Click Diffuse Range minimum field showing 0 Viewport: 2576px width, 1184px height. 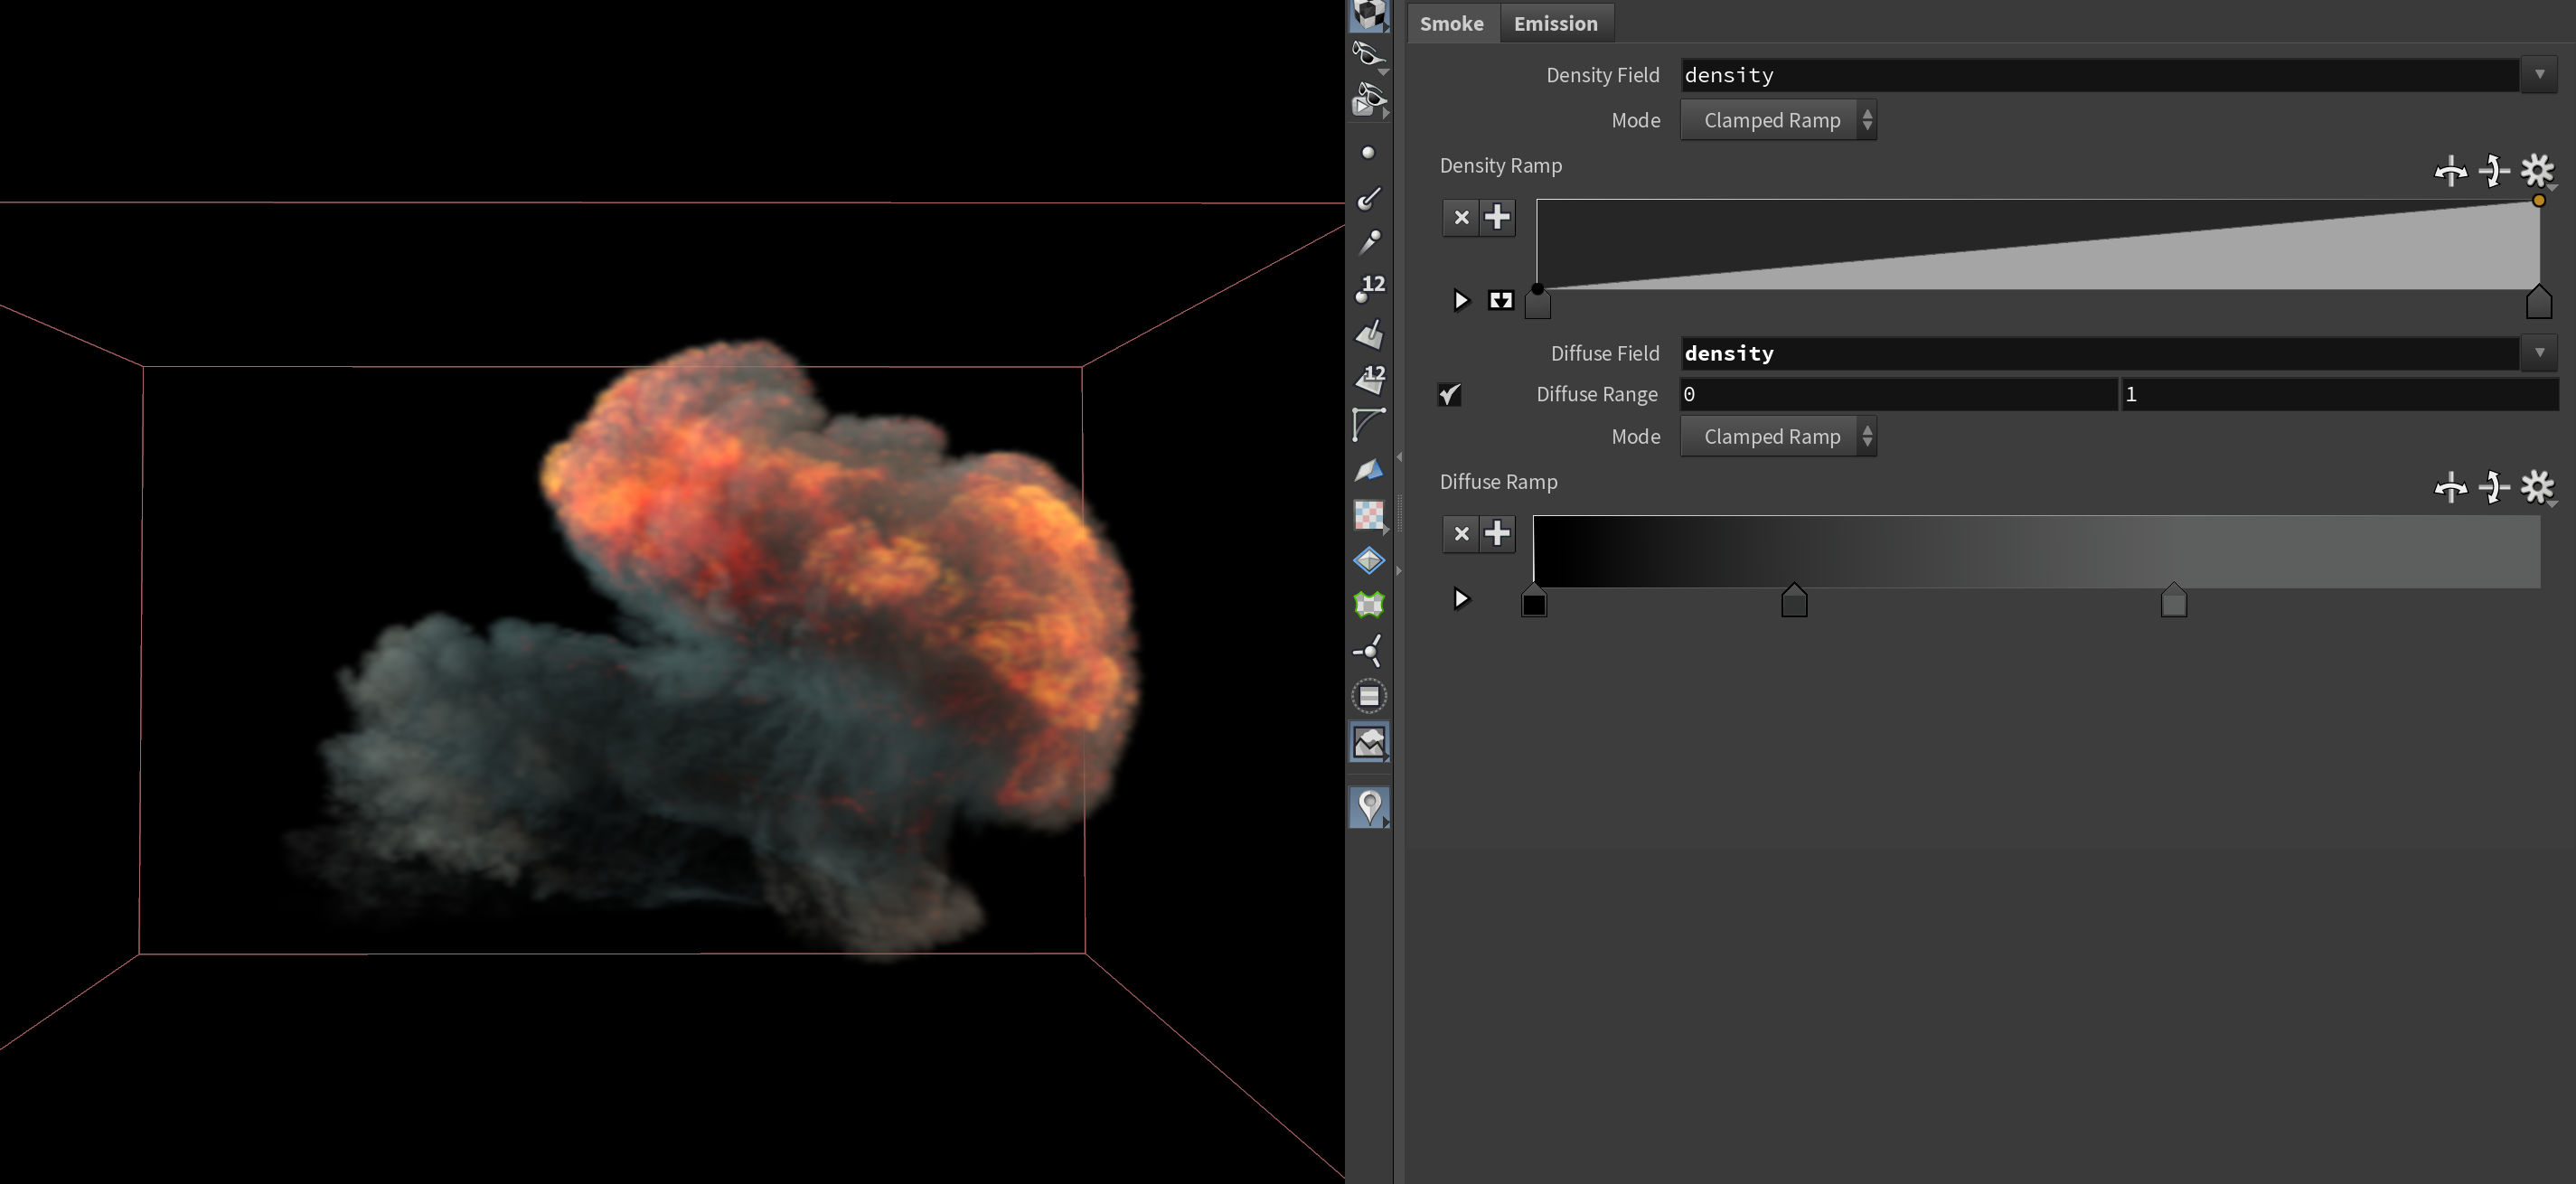(x=1898, y=394)
